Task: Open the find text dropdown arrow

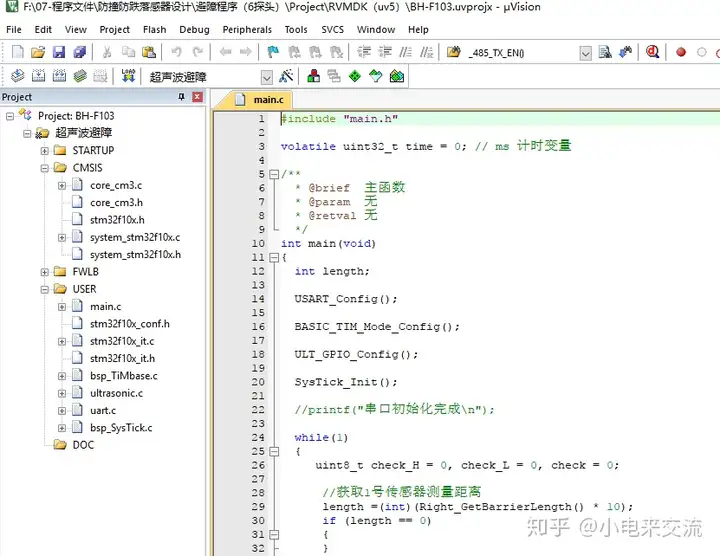Action: 585,53
